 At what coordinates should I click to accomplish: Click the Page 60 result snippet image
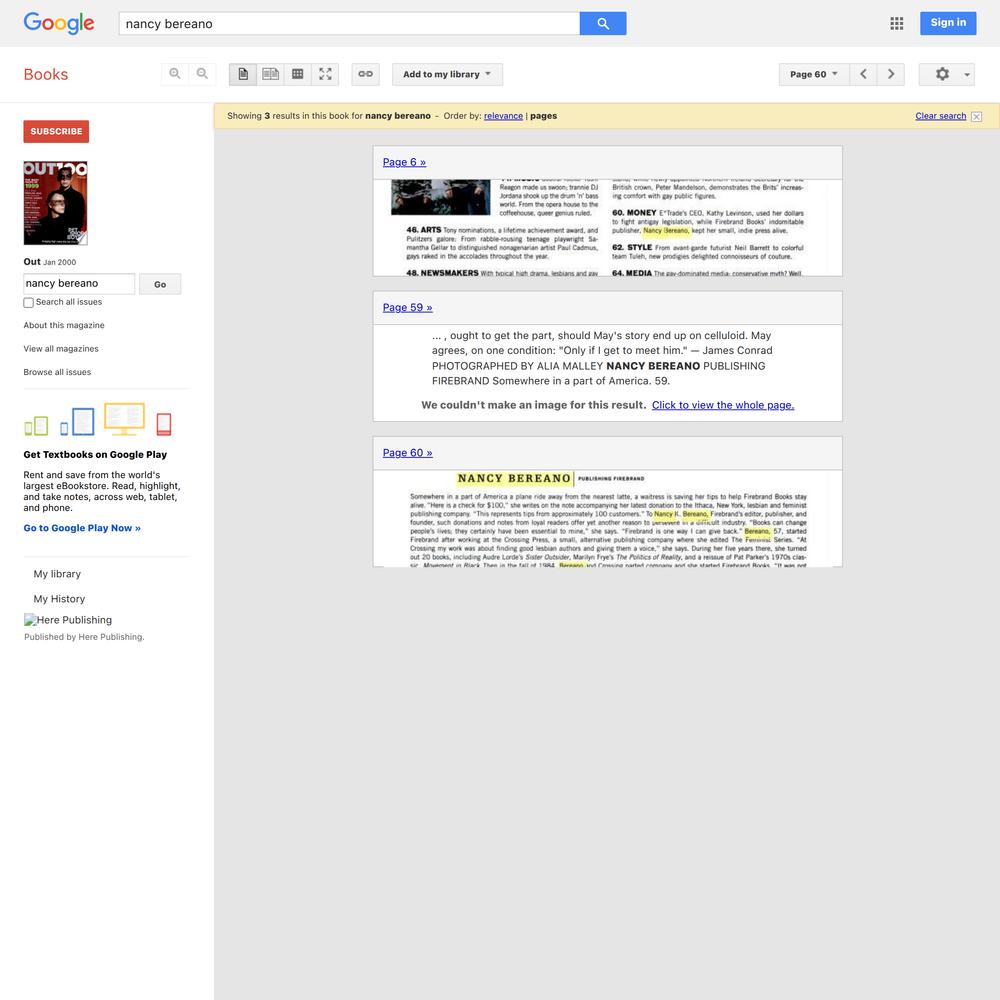pyautogui.click(x=607, y=518)
